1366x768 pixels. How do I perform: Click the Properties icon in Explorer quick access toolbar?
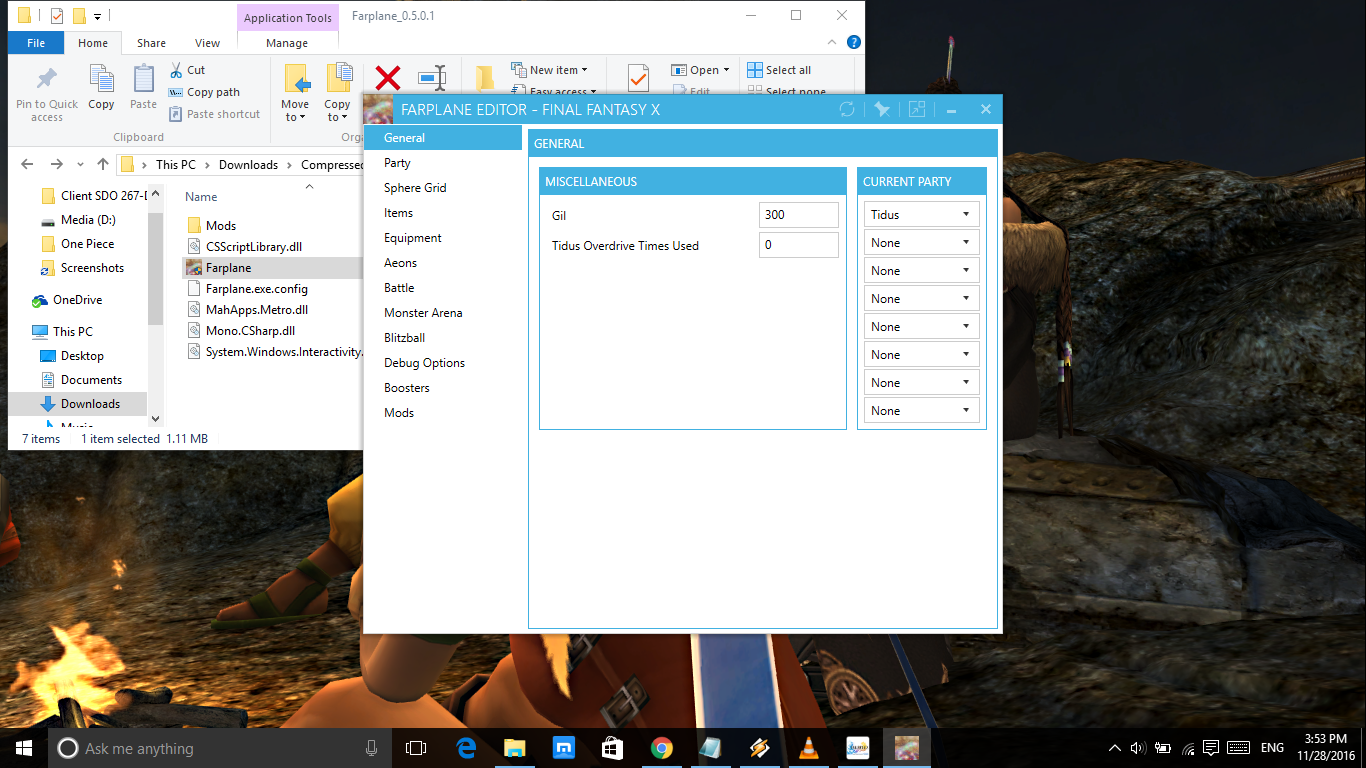pos(56,16)
